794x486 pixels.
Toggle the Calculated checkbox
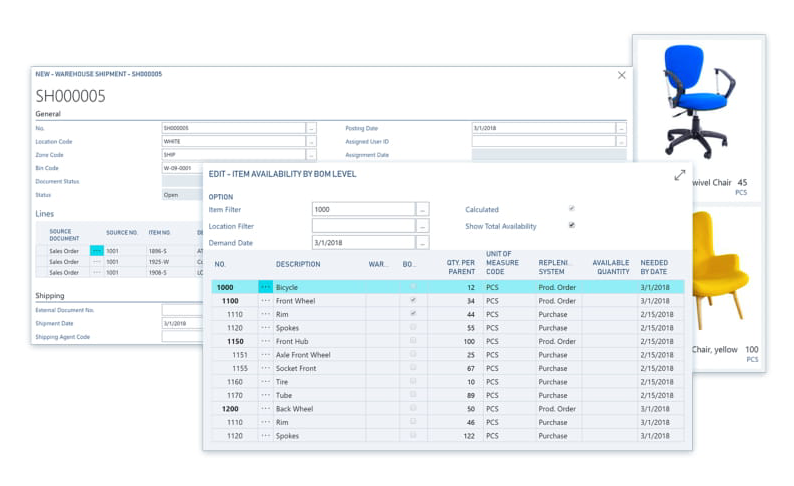coord(572,209)
